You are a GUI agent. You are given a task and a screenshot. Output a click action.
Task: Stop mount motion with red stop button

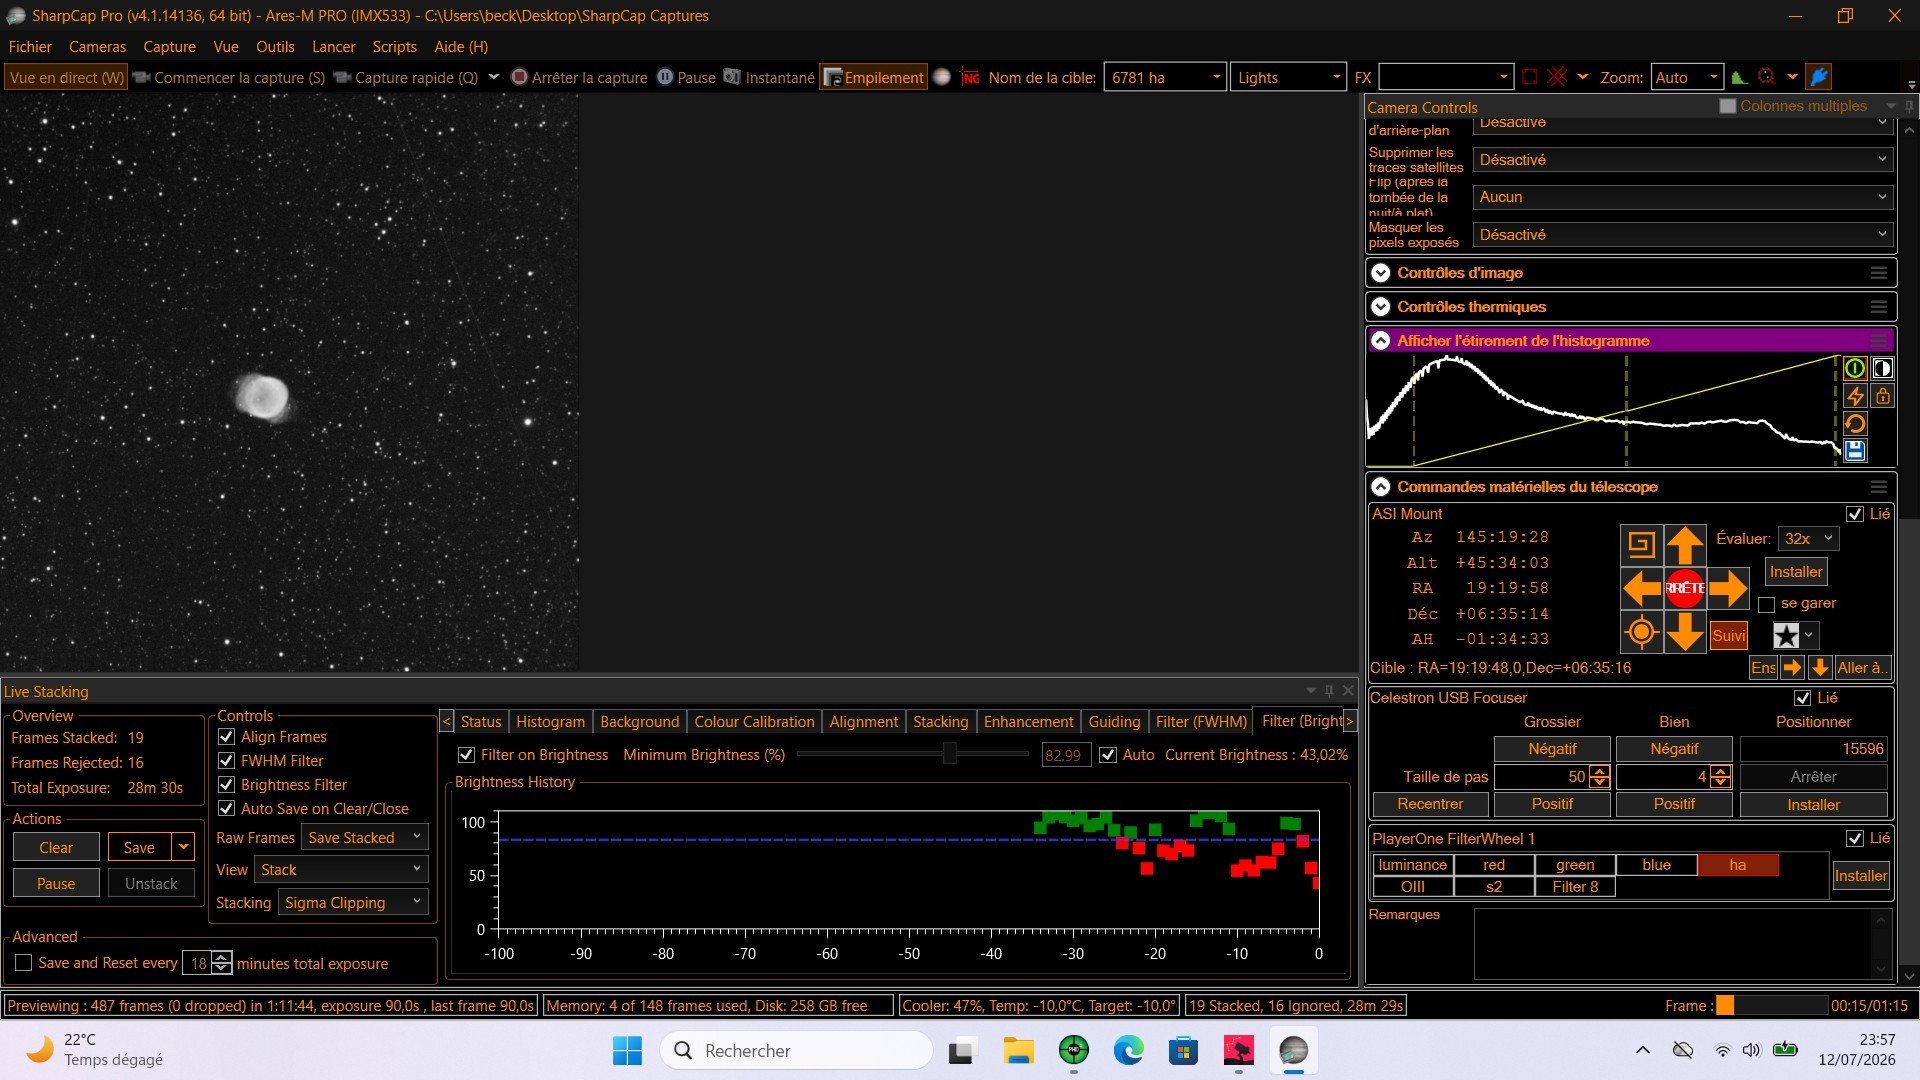tap(1685, 588)
